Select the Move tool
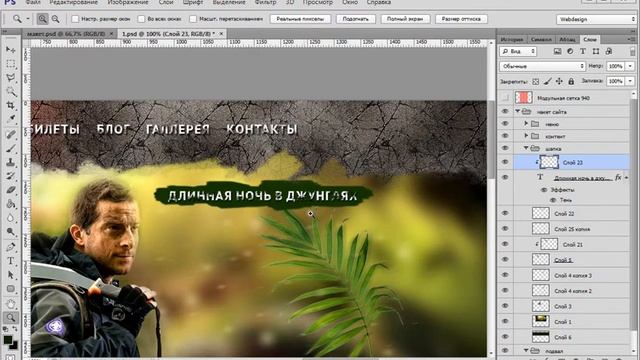Viewport: 640px width, 360px height. (11, 50)
